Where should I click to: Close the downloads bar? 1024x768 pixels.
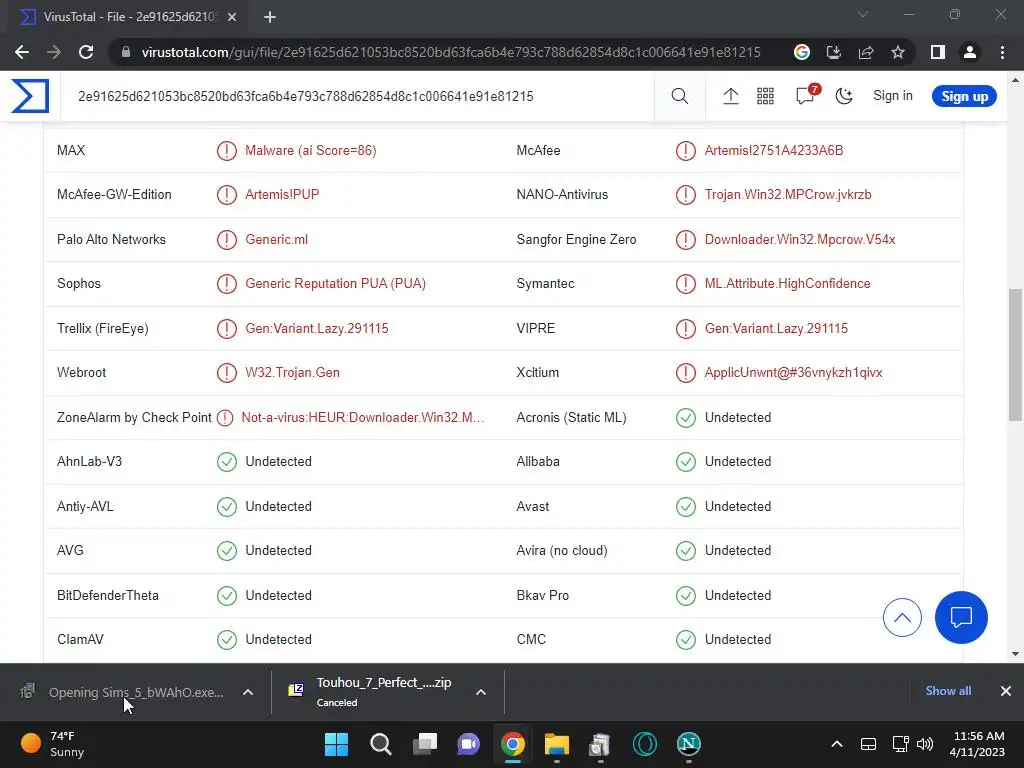coord(1006,691)
